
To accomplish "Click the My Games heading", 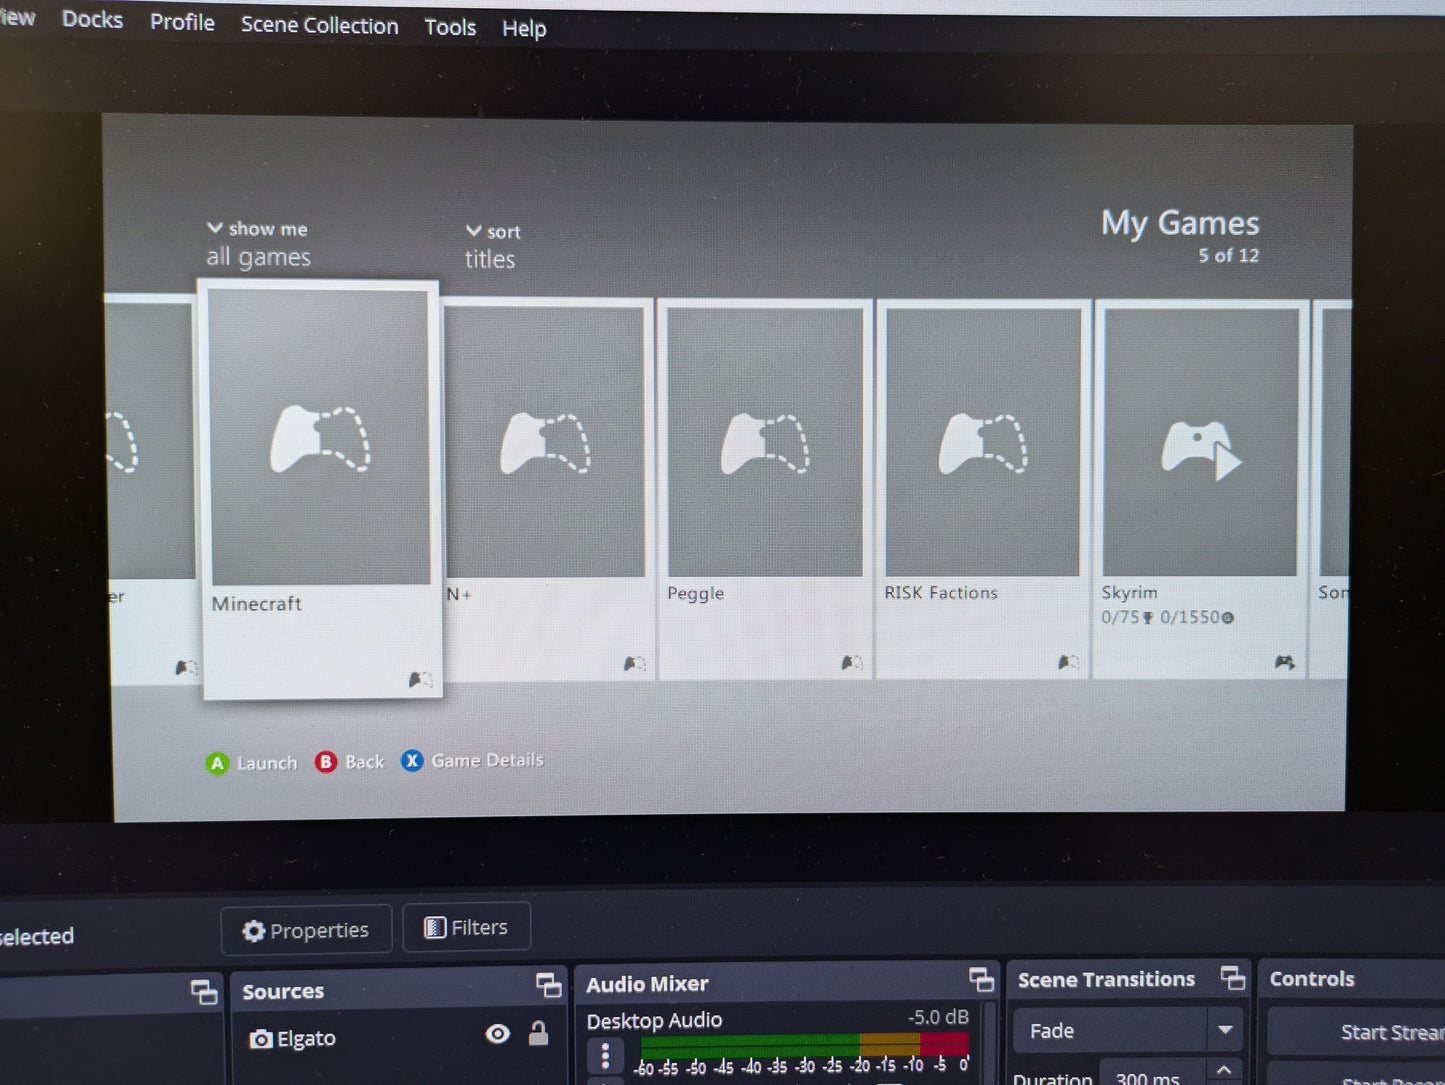I will coord(1180,223).
